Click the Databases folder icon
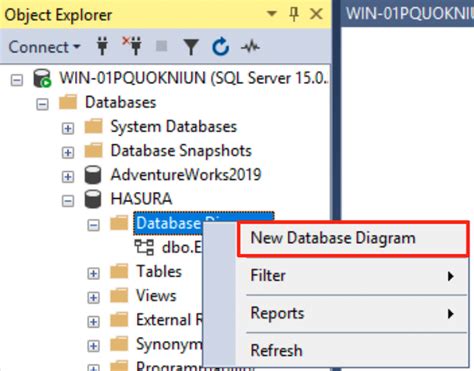474x371 pixels. 68,102
